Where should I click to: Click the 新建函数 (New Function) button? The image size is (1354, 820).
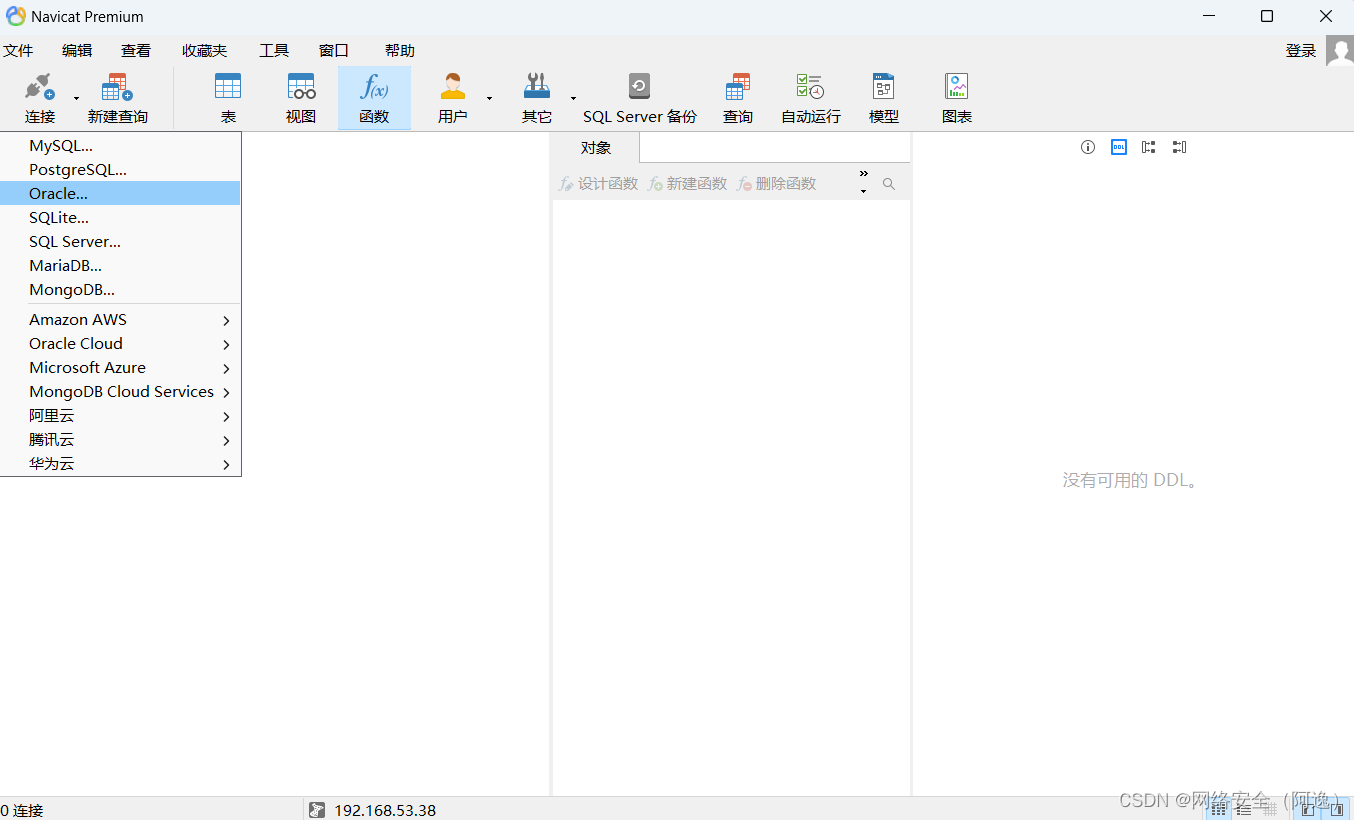point(688,184)
